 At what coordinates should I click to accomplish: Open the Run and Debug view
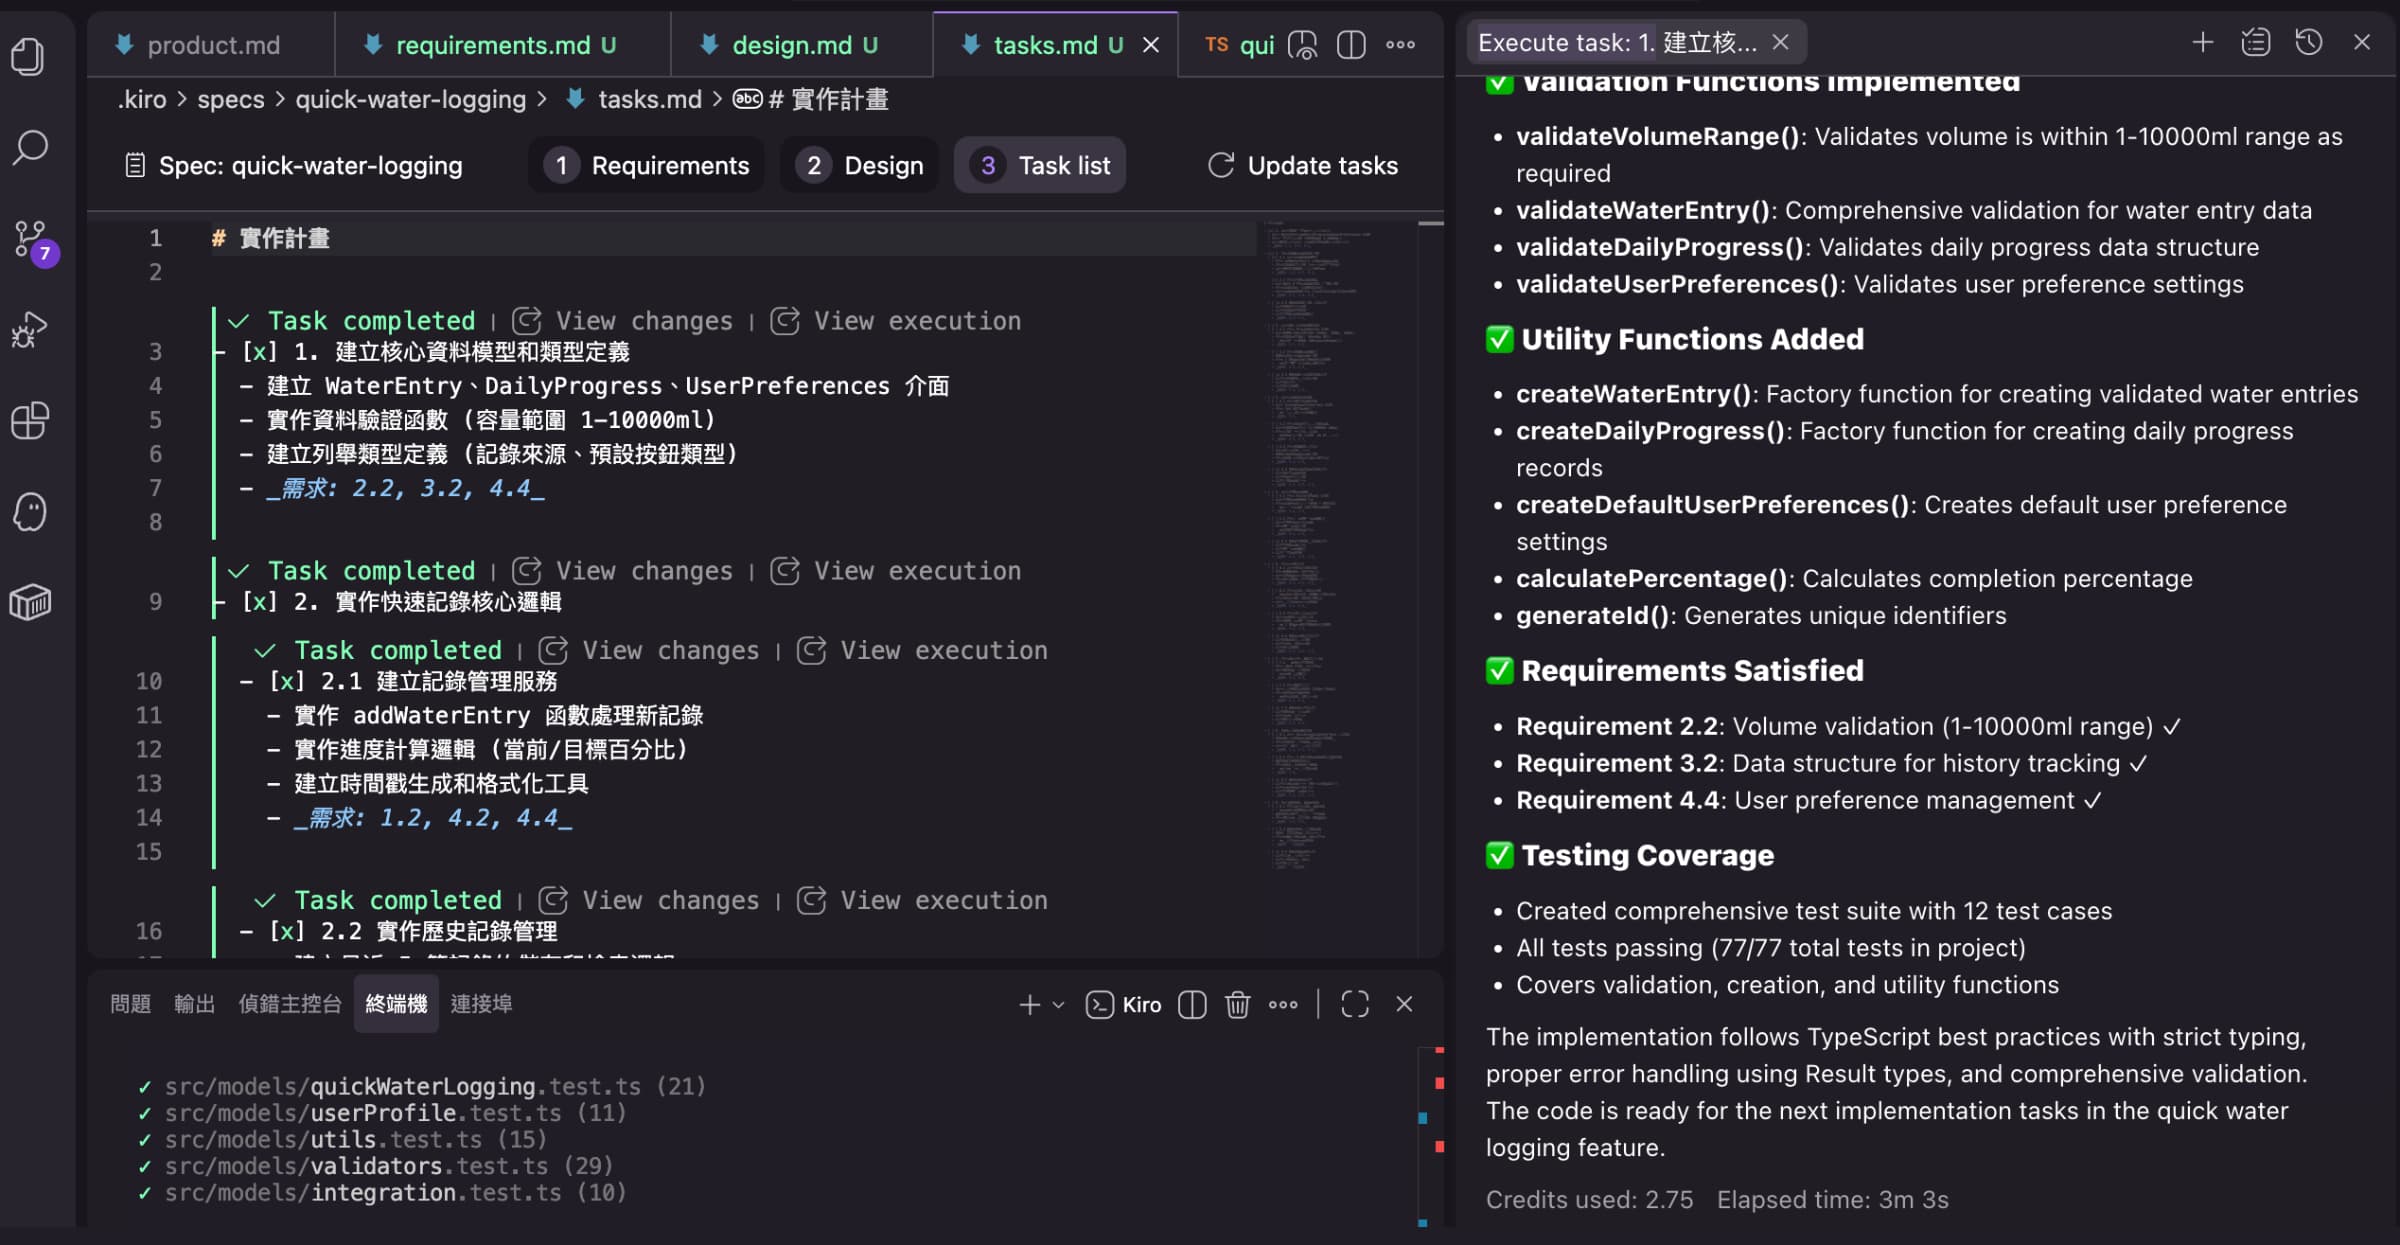(29, 330)
